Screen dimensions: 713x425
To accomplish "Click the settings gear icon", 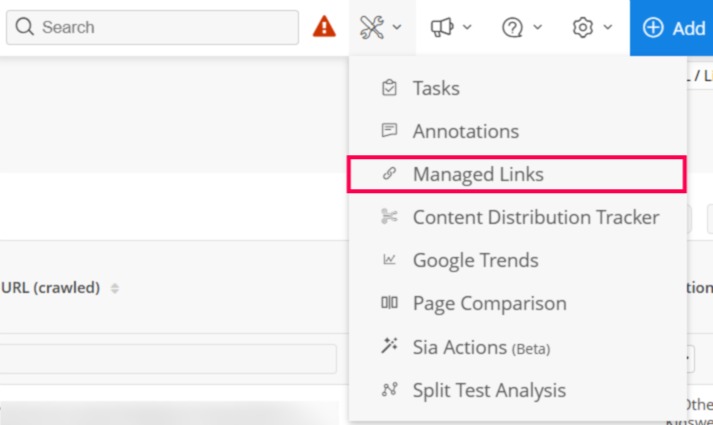I will (x=582, y=28).
